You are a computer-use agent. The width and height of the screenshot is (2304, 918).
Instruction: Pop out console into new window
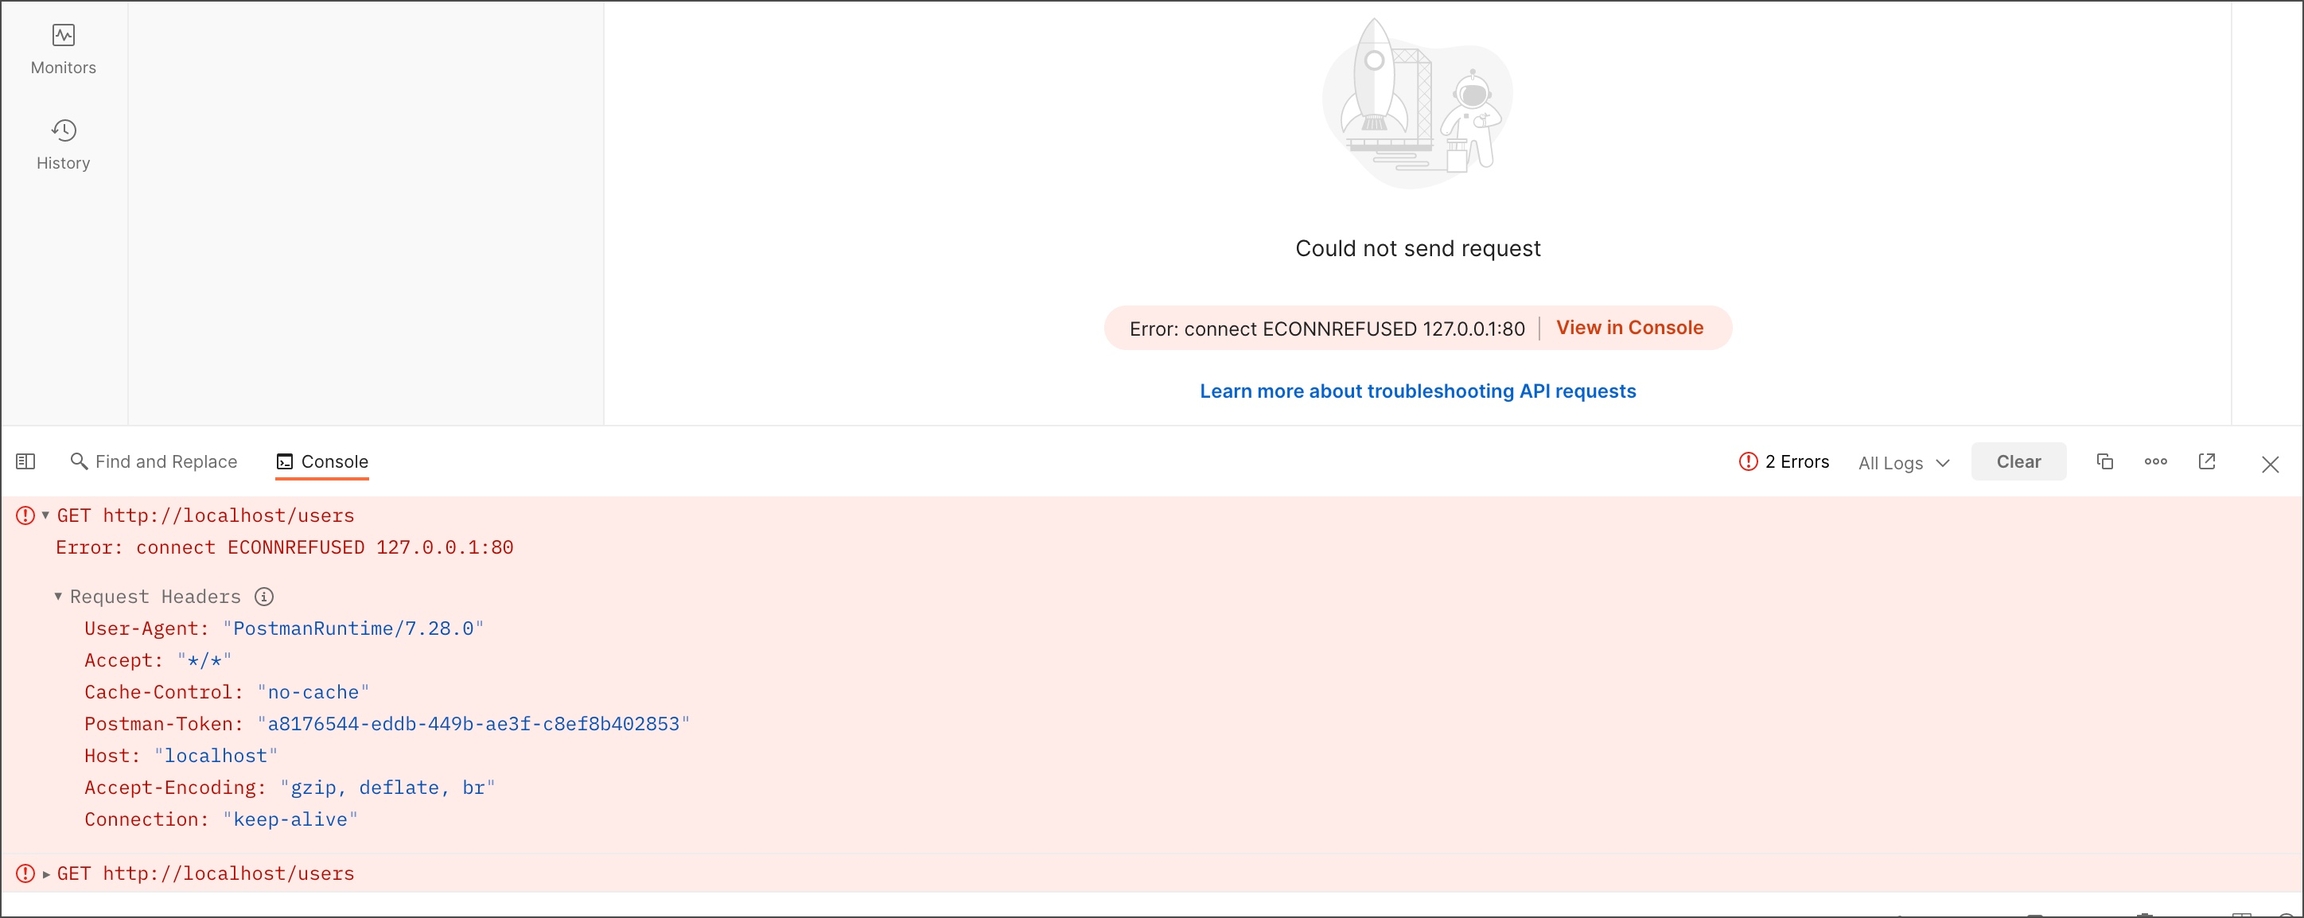click(2207, 461)
